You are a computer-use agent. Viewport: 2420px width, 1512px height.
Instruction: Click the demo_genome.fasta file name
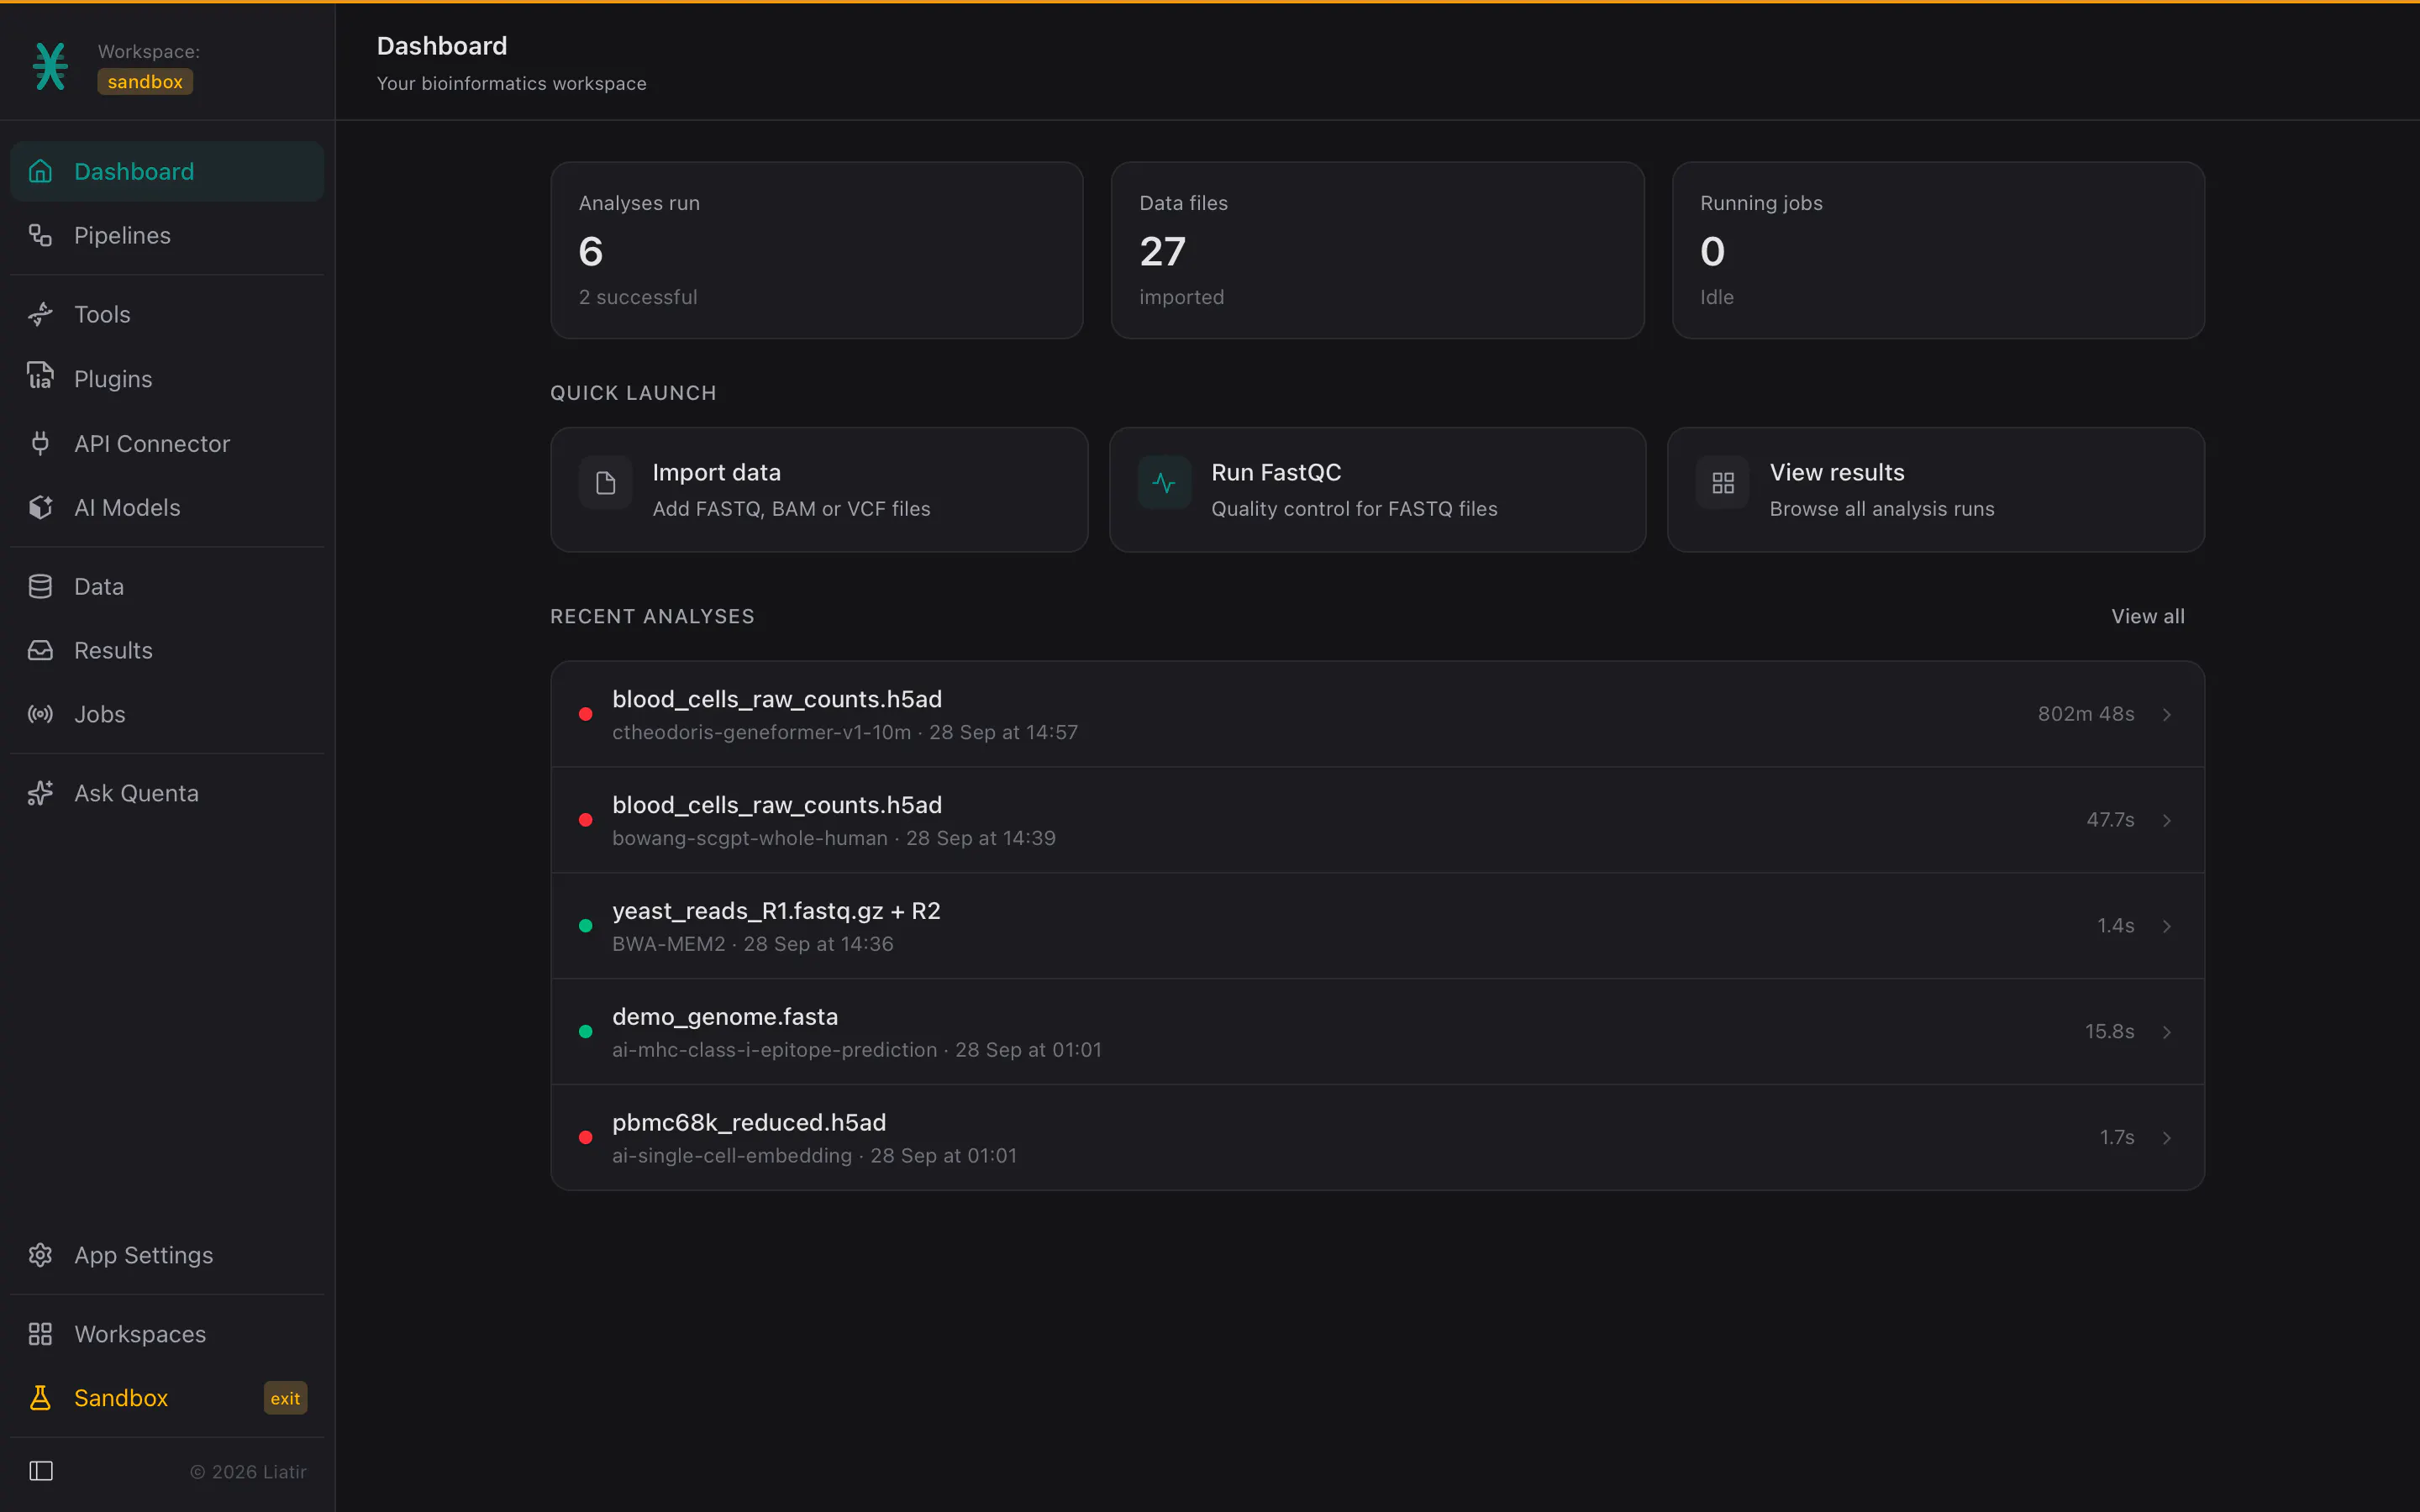pyautogui.click(x=725, y=1016)
